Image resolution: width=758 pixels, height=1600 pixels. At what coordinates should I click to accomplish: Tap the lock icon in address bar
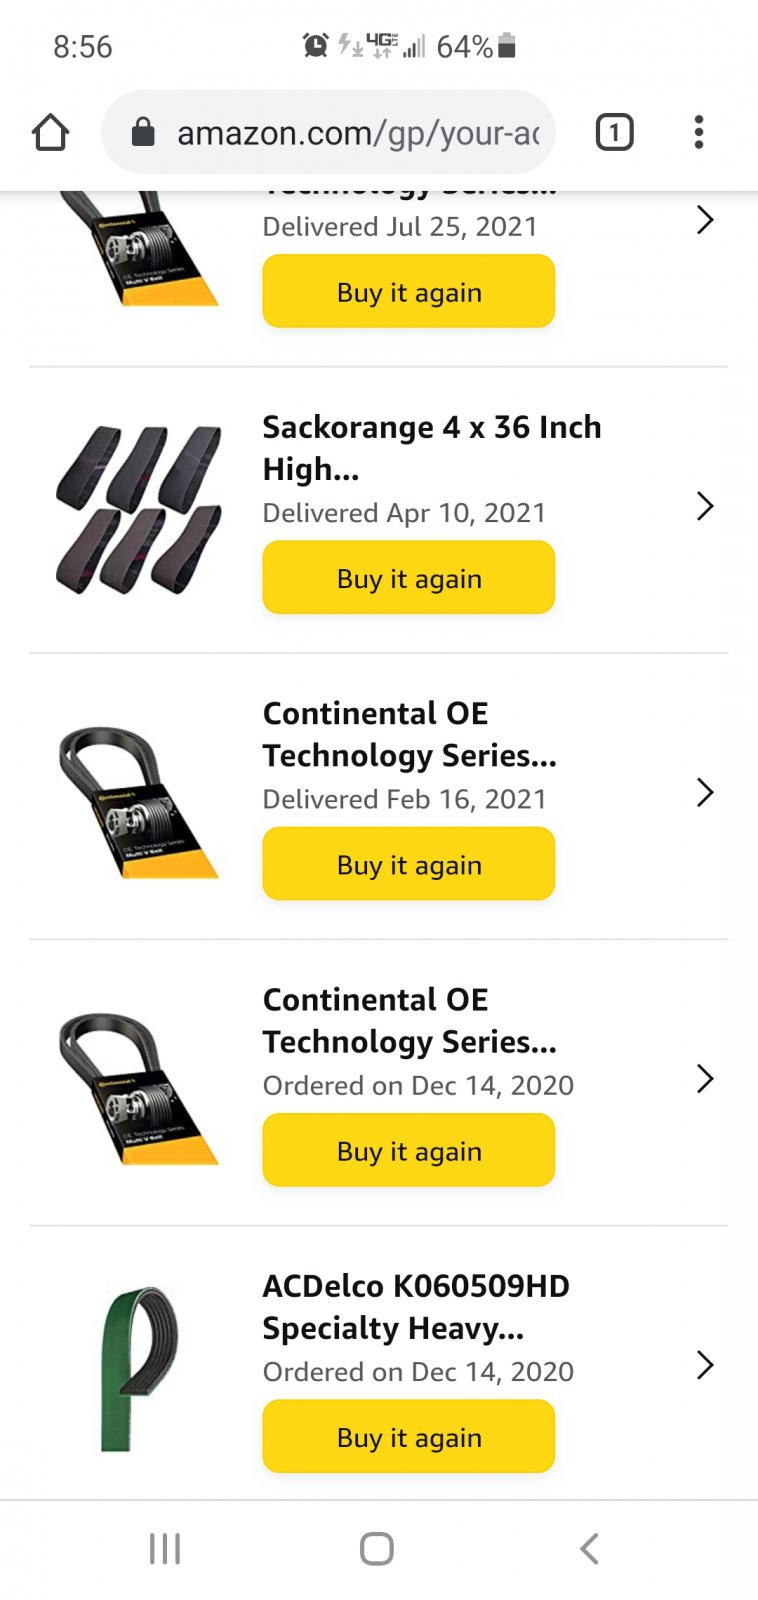tap(143, 132)
